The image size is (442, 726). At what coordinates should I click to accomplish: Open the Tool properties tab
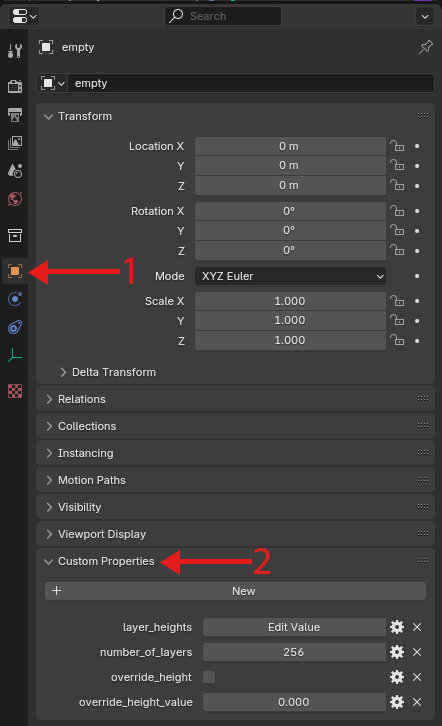[15, 50]
